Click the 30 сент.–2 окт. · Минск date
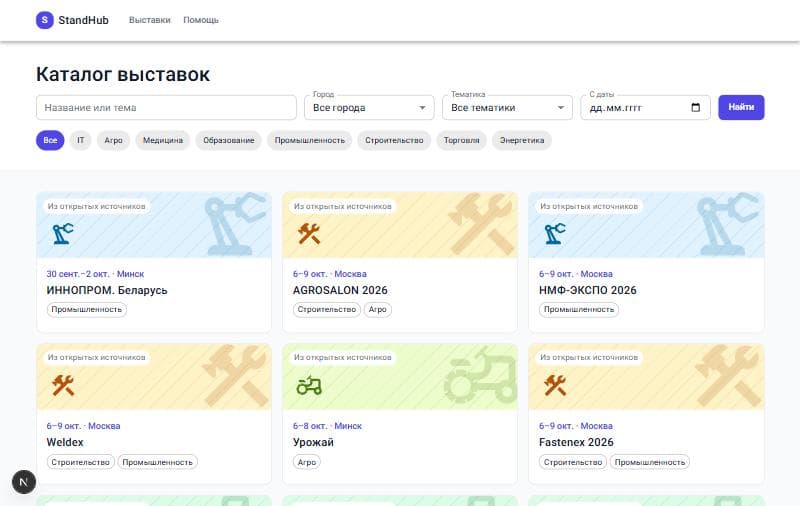This screenshot has height=506, width=800. coord(95,274)
